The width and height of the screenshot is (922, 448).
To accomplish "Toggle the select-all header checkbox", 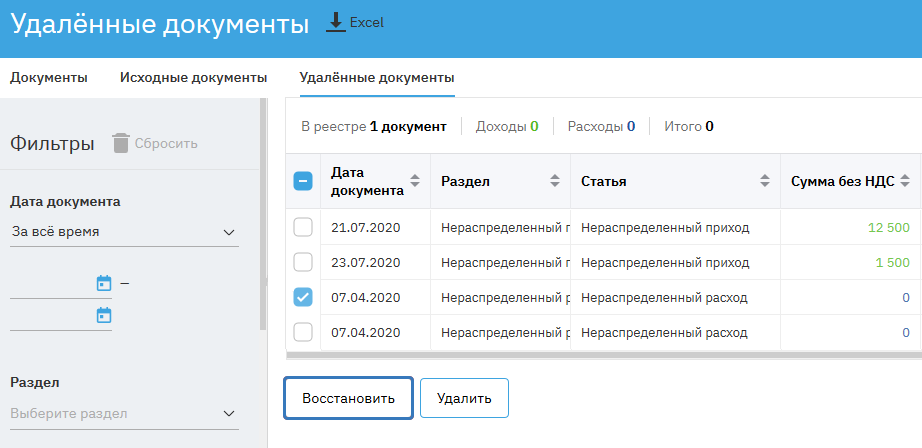I will coord(303,182).
